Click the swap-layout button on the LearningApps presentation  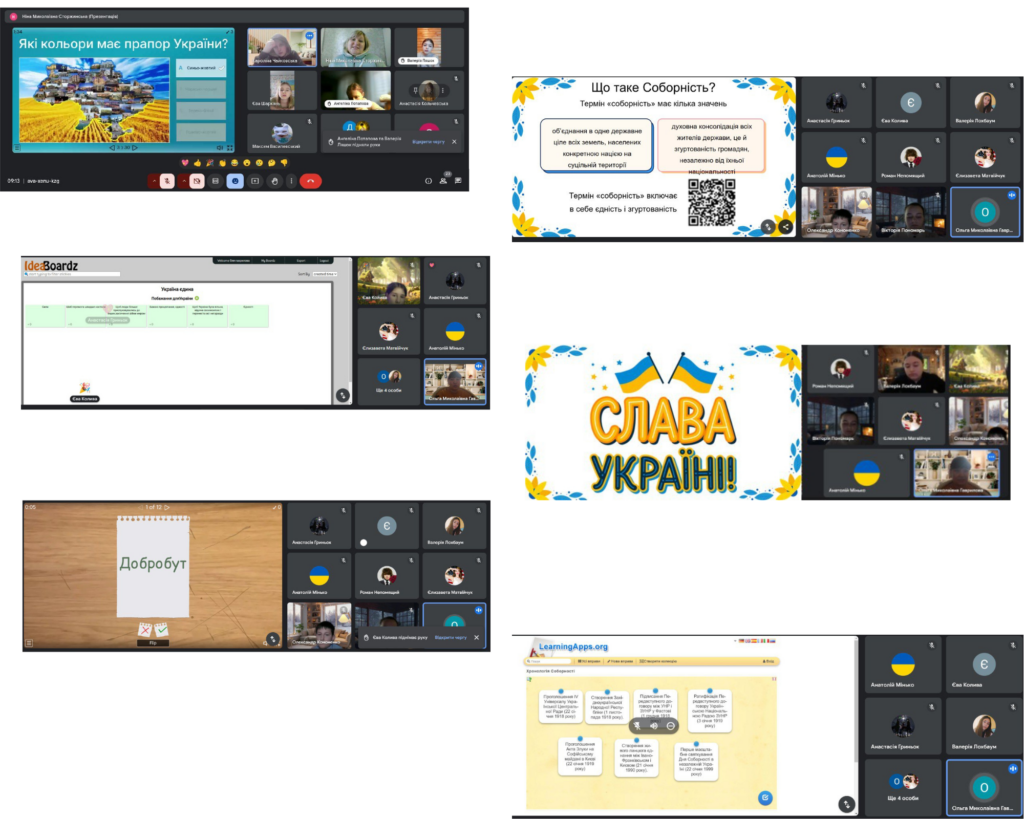point(846,805)
